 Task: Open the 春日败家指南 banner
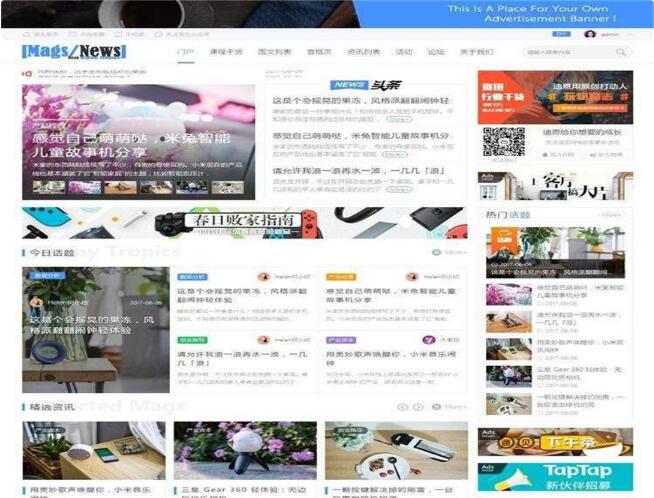click(244, 222)
